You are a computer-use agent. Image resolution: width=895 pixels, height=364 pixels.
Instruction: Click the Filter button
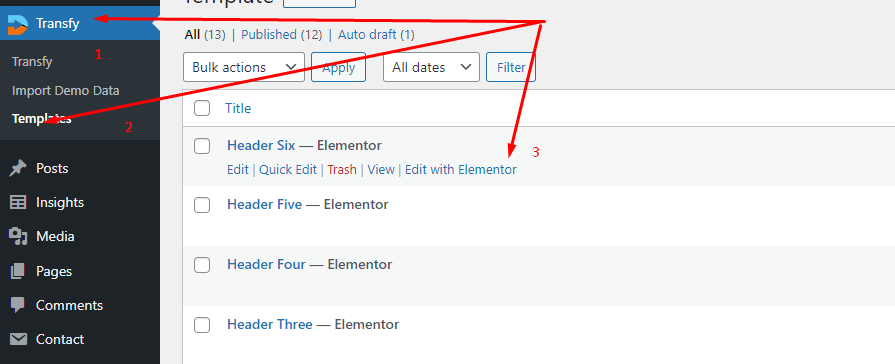click(511, 67)
